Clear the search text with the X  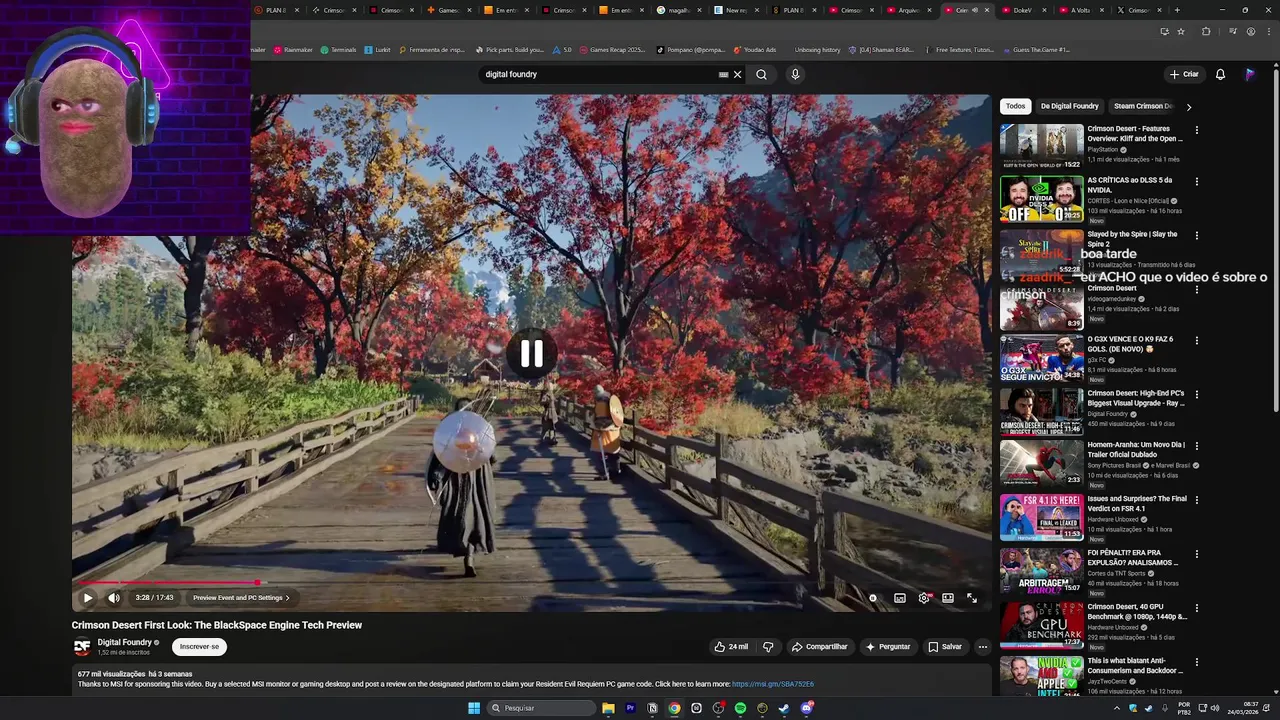(x=738, y=74)
